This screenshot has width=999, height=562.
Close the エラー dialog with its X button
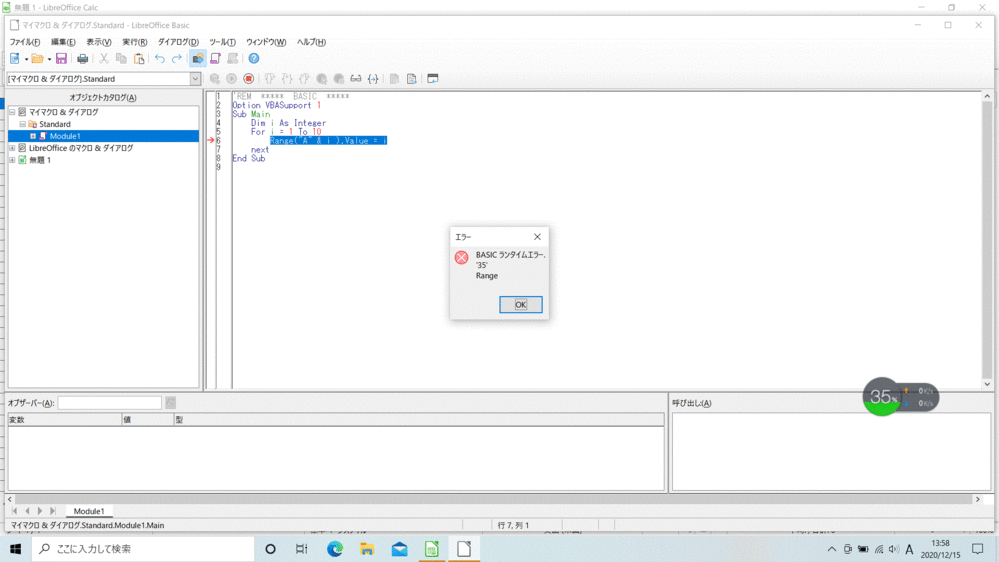(537, 237)
